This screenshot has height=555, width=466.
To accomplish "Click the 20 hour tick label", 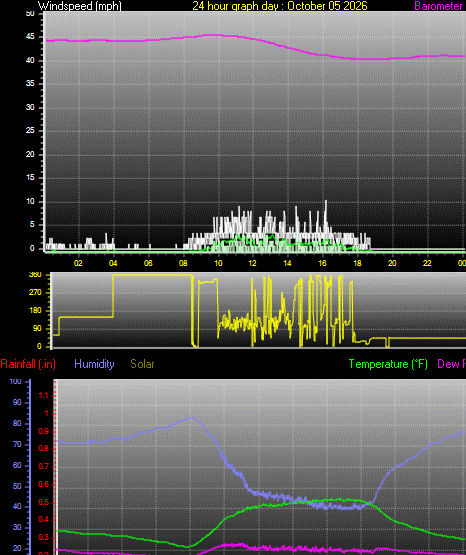I will coord(392,263).
